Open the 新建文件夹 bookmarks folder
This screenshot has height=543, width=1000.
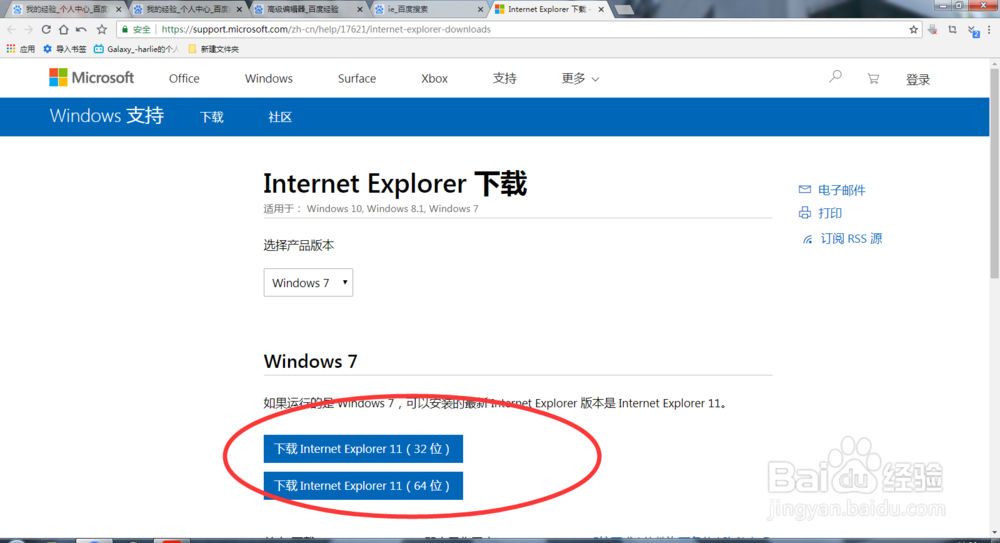(214, 49)
